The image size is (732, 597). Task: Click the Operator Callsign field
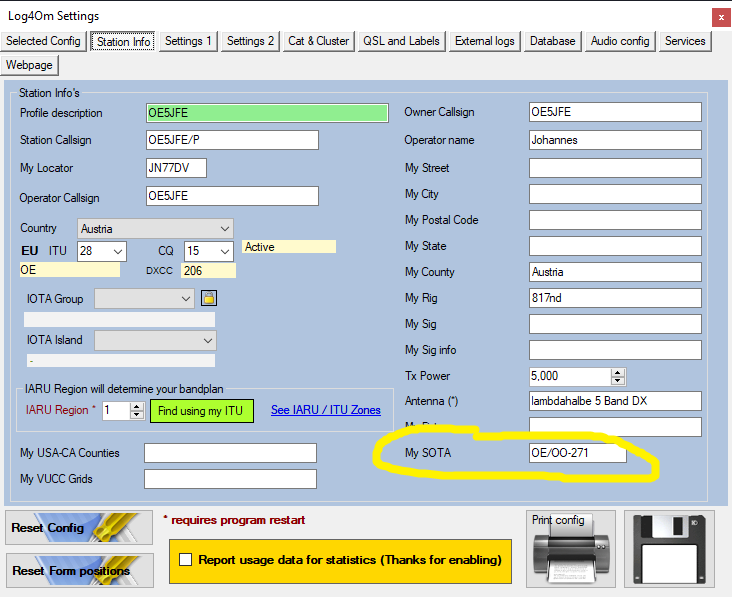[x=232, y=196]
